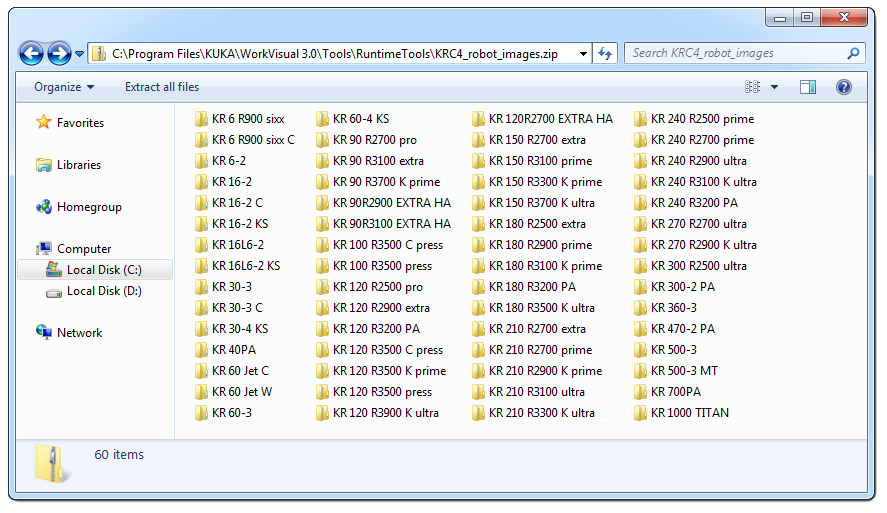Select folder KR 300-2 PA

click(674, 287)
